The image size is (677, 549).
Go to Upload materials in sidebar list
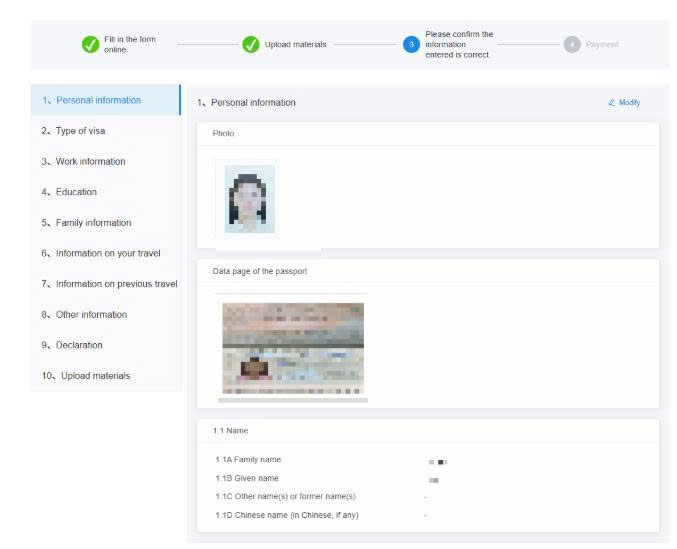[x=106, y=376]
